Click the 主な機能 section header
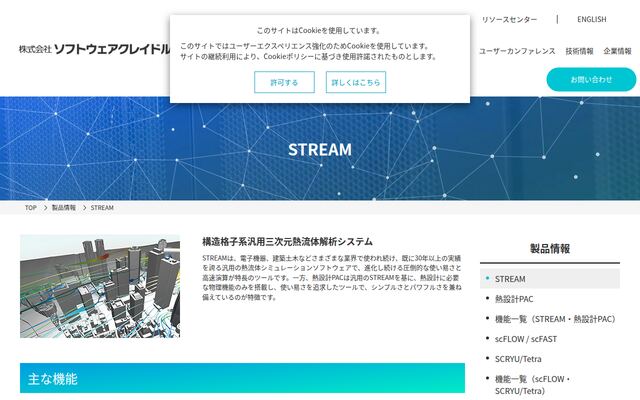Viewport: 640px width, 400px height. [x=242, y=378]
